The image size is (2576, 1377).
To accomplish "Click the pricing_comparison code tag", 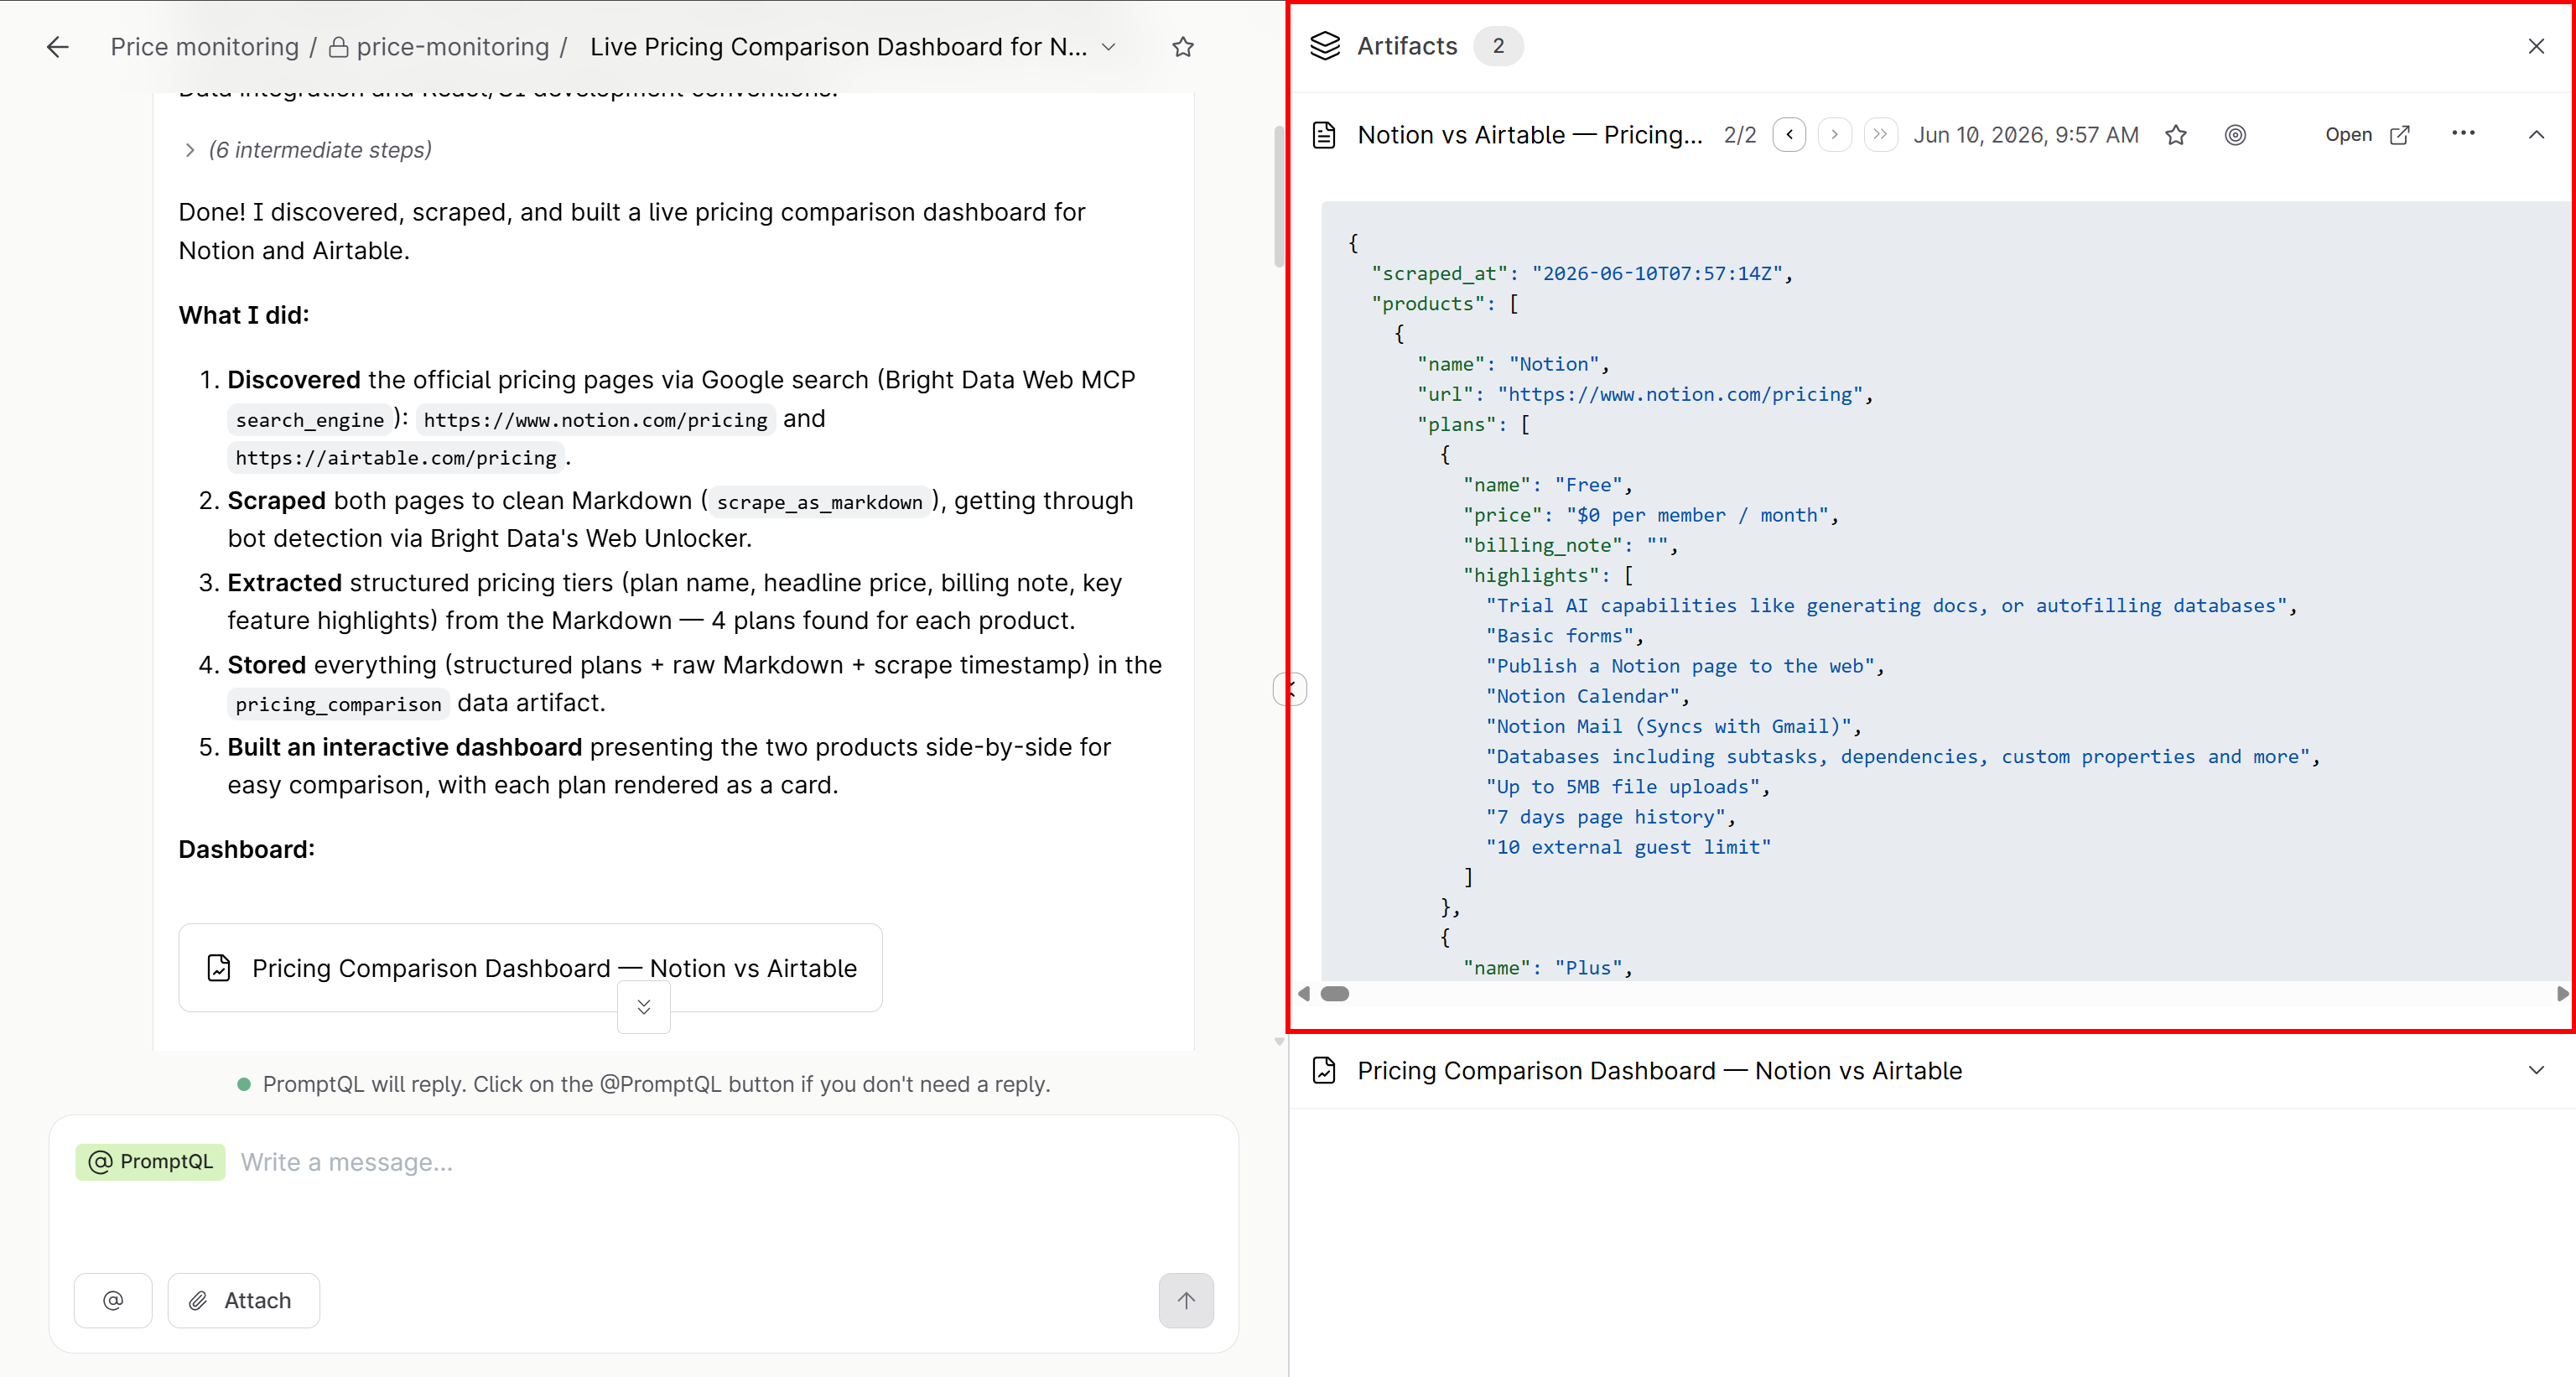I will tap(338, 704).
